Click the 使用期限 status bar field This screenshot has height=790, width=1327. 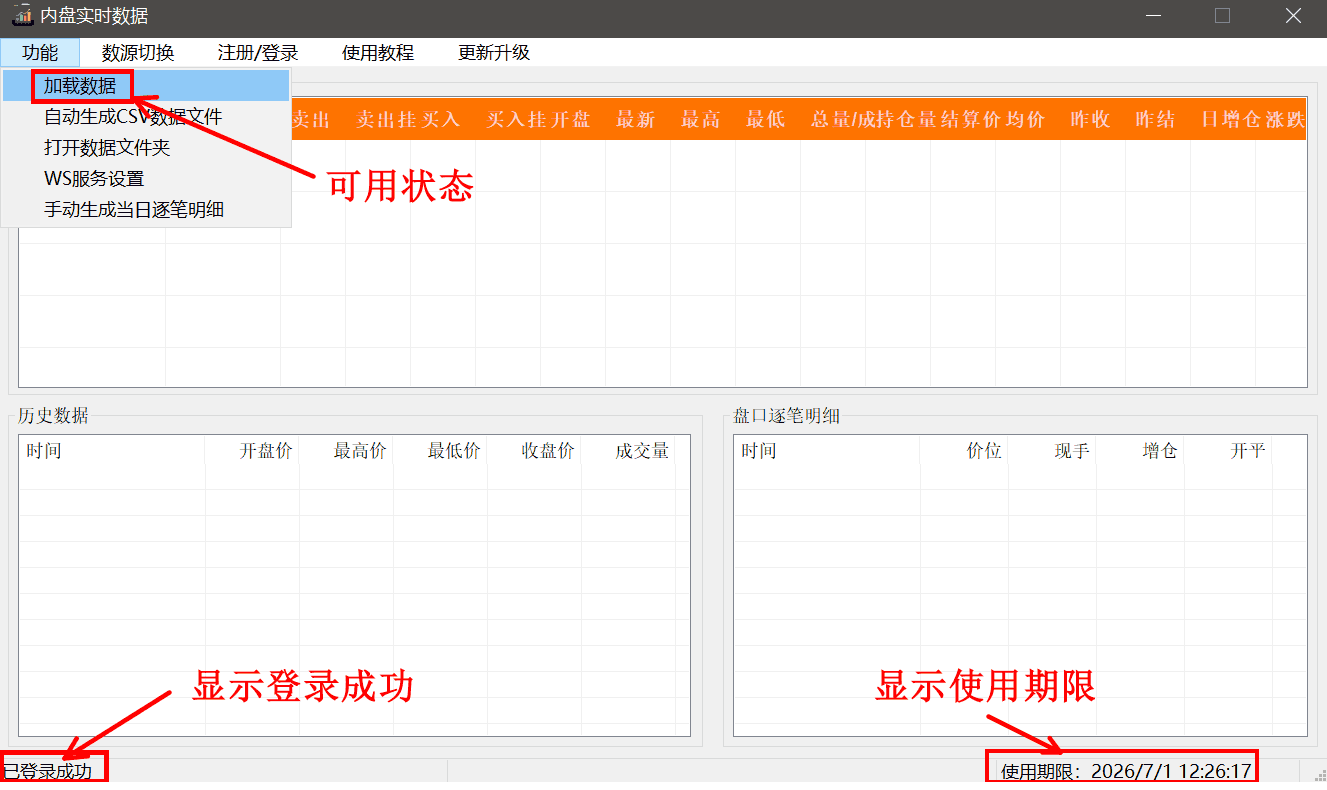click(x=1126, y=771)
